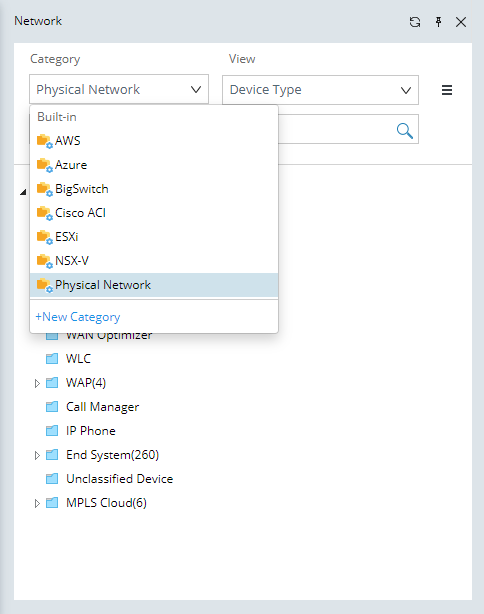This screenshot has width=484, height=614.
Task: Expand the MPLS Cloud(6) node
Action: [37, 503]
